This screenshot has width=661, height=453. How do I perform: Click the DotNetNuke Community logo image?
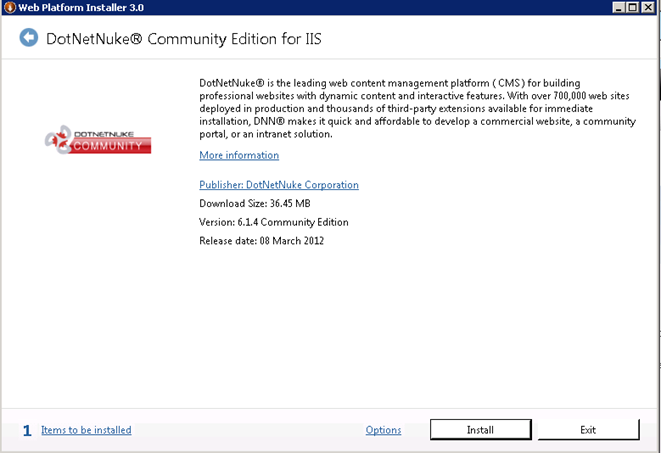pyautogui.click(x=98, y=139)
